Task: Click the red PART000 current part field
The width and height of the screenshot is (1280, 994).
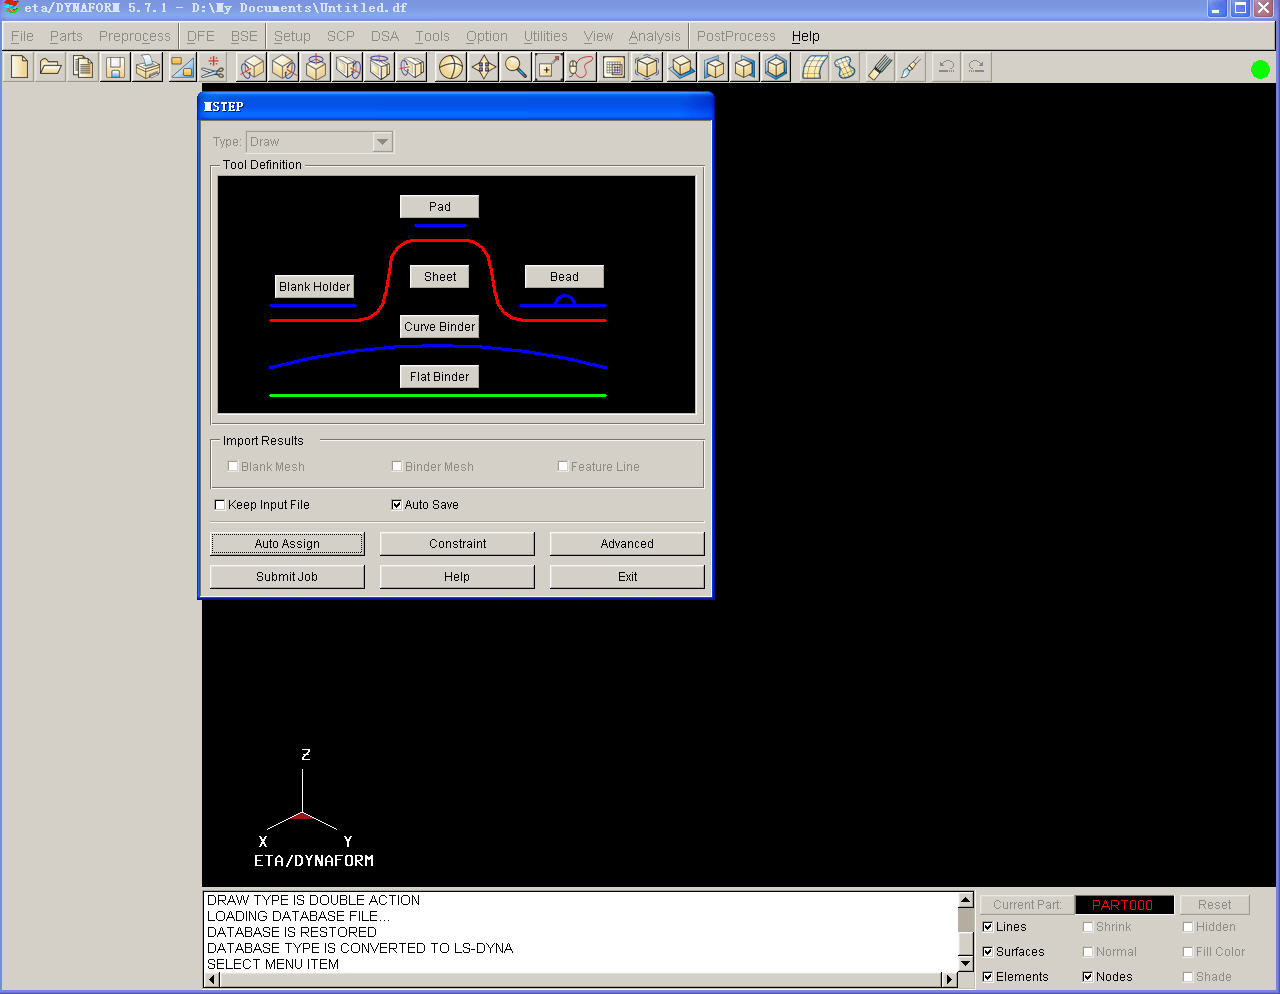Action: [1124, 905]
